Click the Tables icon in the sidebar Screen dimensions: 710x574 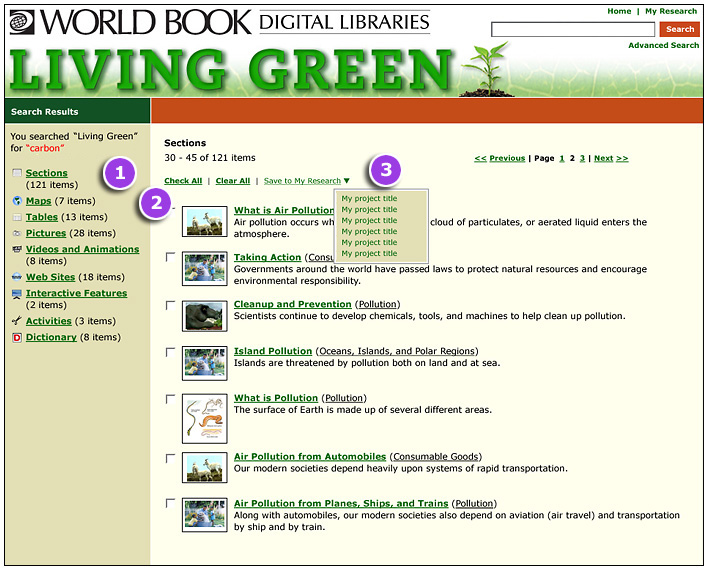(17, 217)
